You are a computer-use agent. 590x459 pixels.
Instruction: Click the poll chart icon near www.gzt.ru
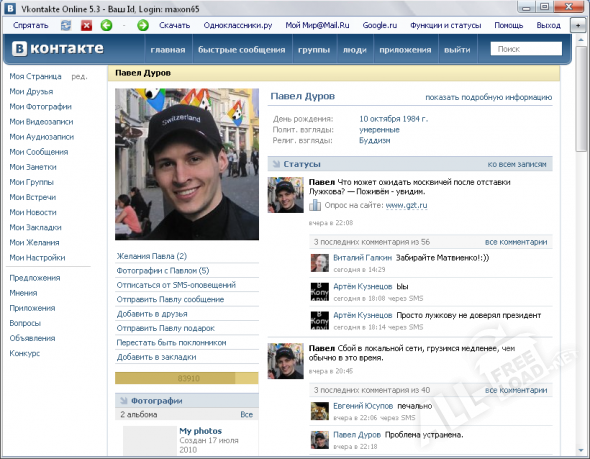(x=315, y=205)
